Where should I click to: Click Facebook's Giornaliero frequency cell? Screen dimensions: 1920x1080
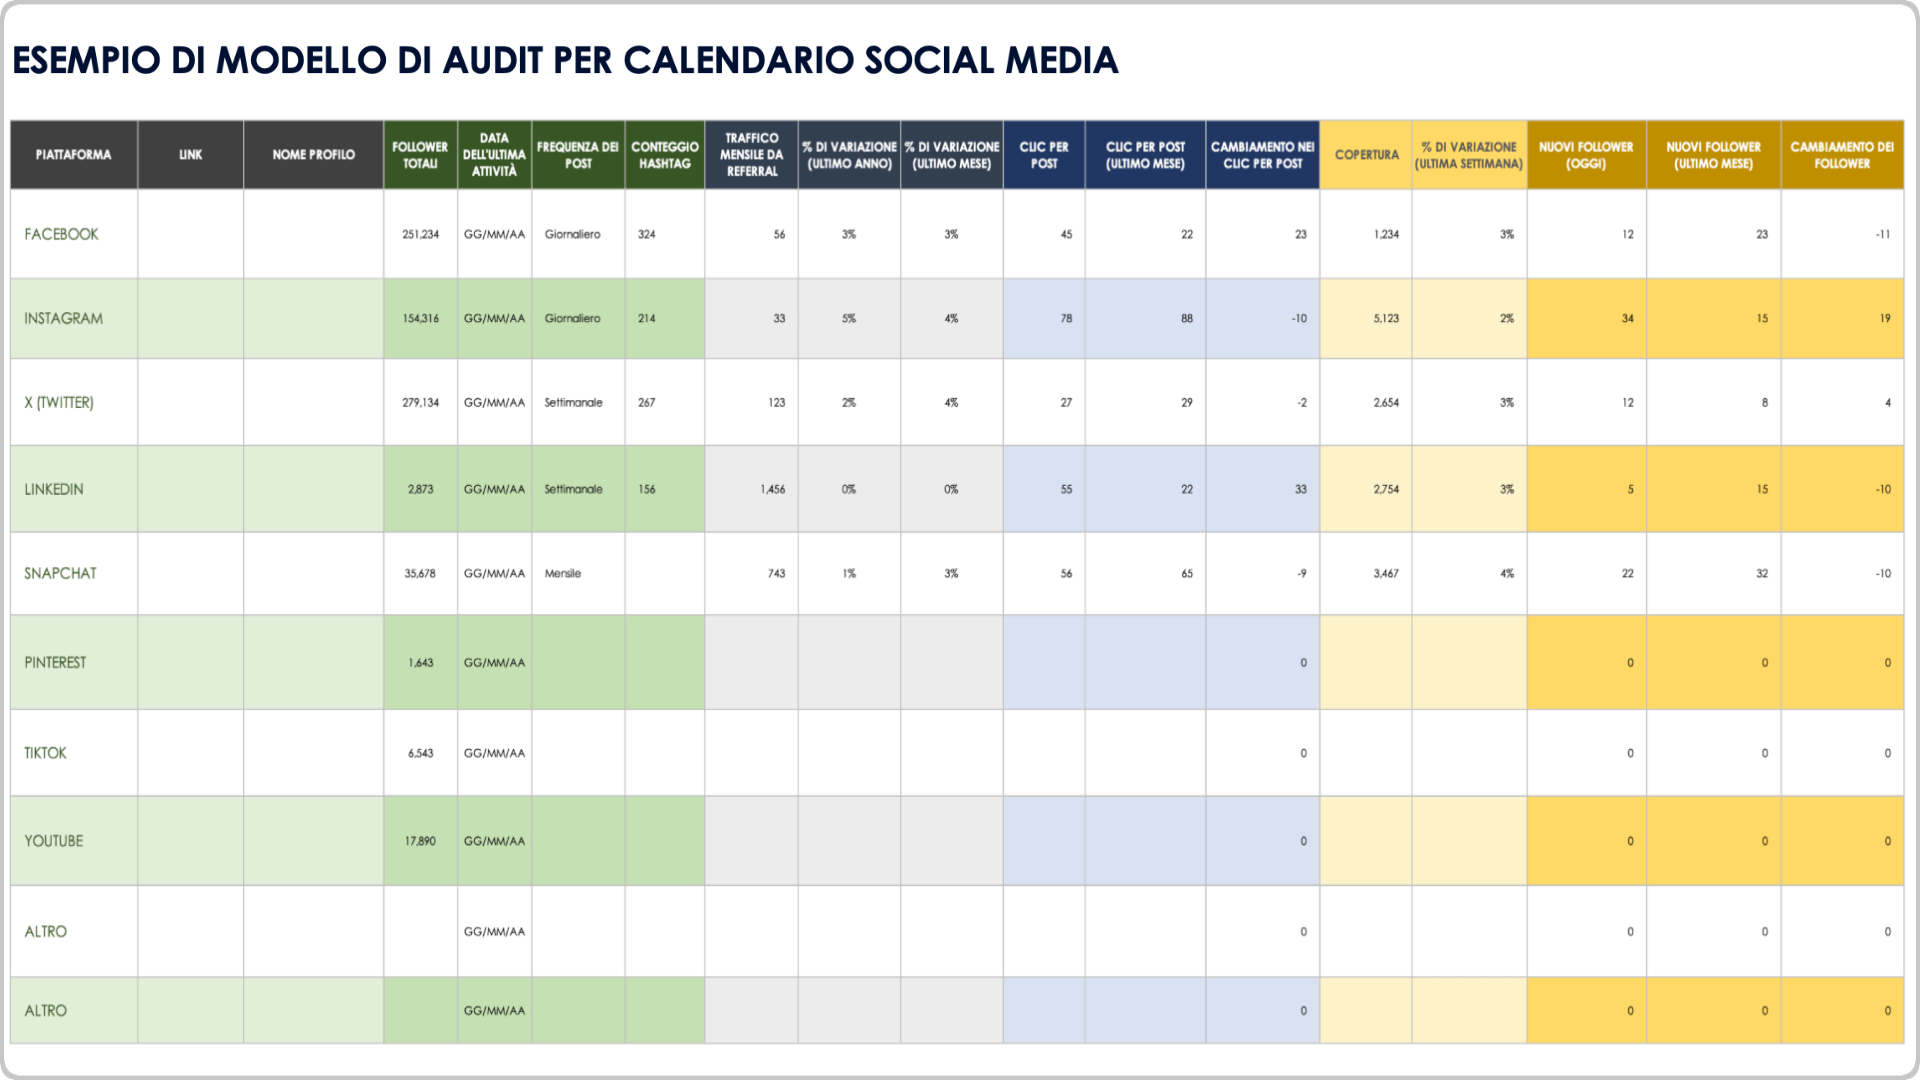(x=578, y=234)
